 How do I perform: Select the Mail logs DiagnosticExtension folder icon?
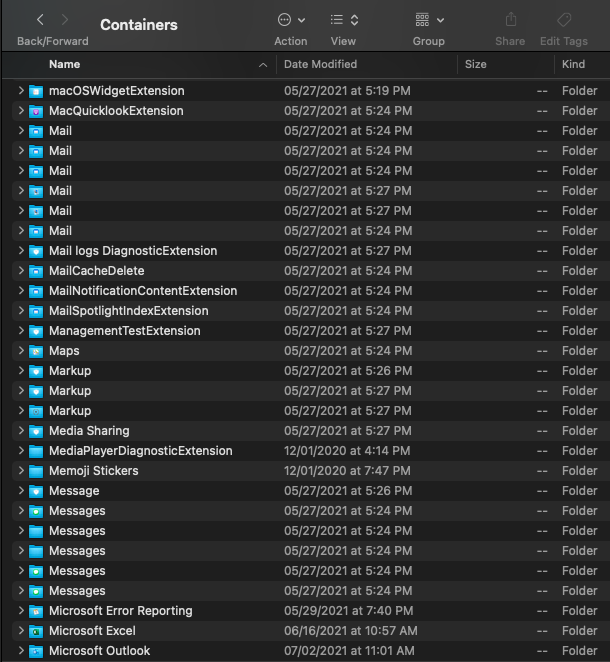36,251
